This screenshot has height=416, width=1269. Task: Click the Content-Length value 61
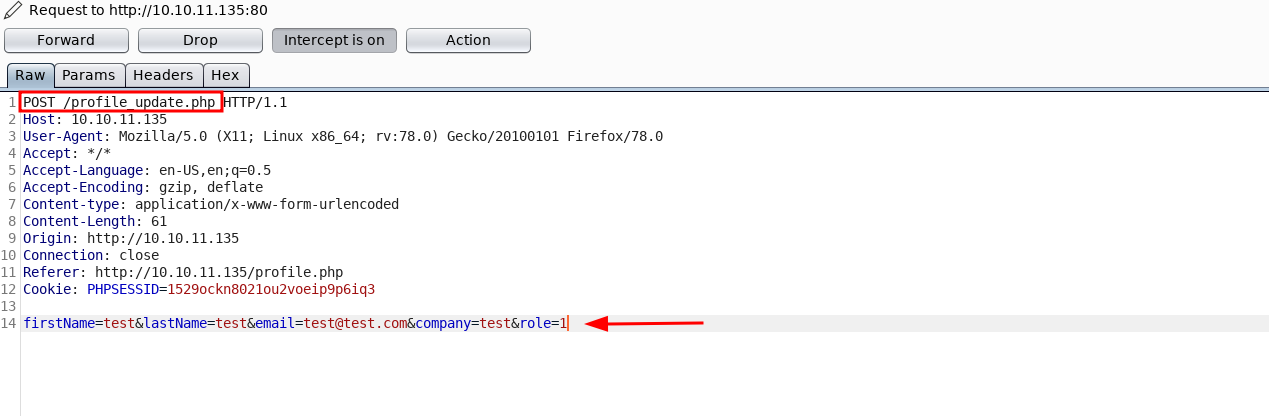click(x=159, y=221)
